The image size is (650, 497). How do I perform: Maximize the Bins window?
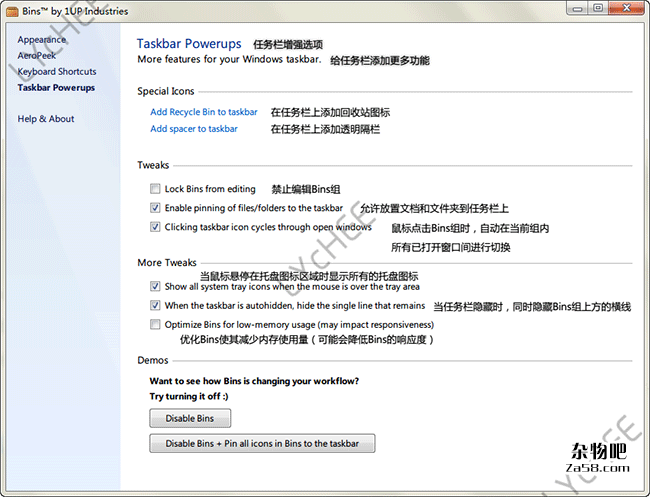point(598,8)
